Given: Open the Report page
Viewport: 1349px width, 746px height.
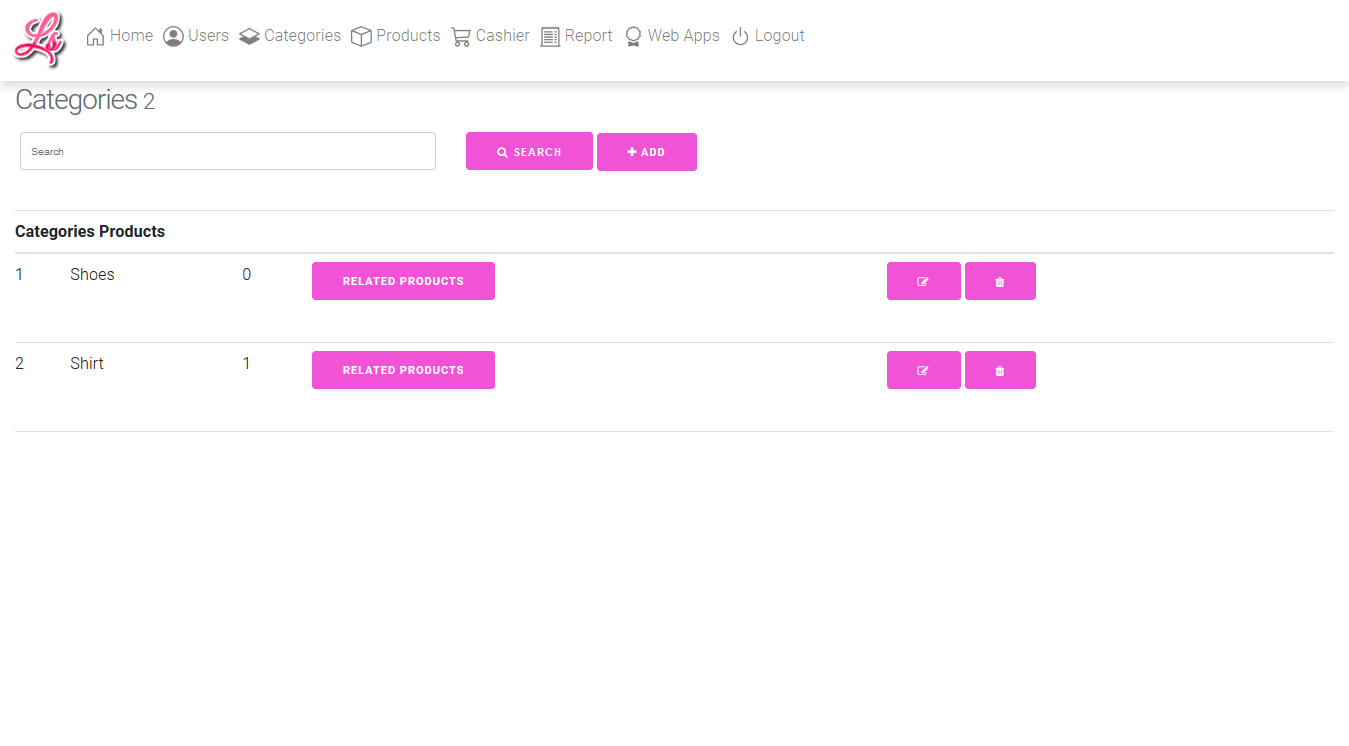Looking at the screenshot, I should pos(588,36).
